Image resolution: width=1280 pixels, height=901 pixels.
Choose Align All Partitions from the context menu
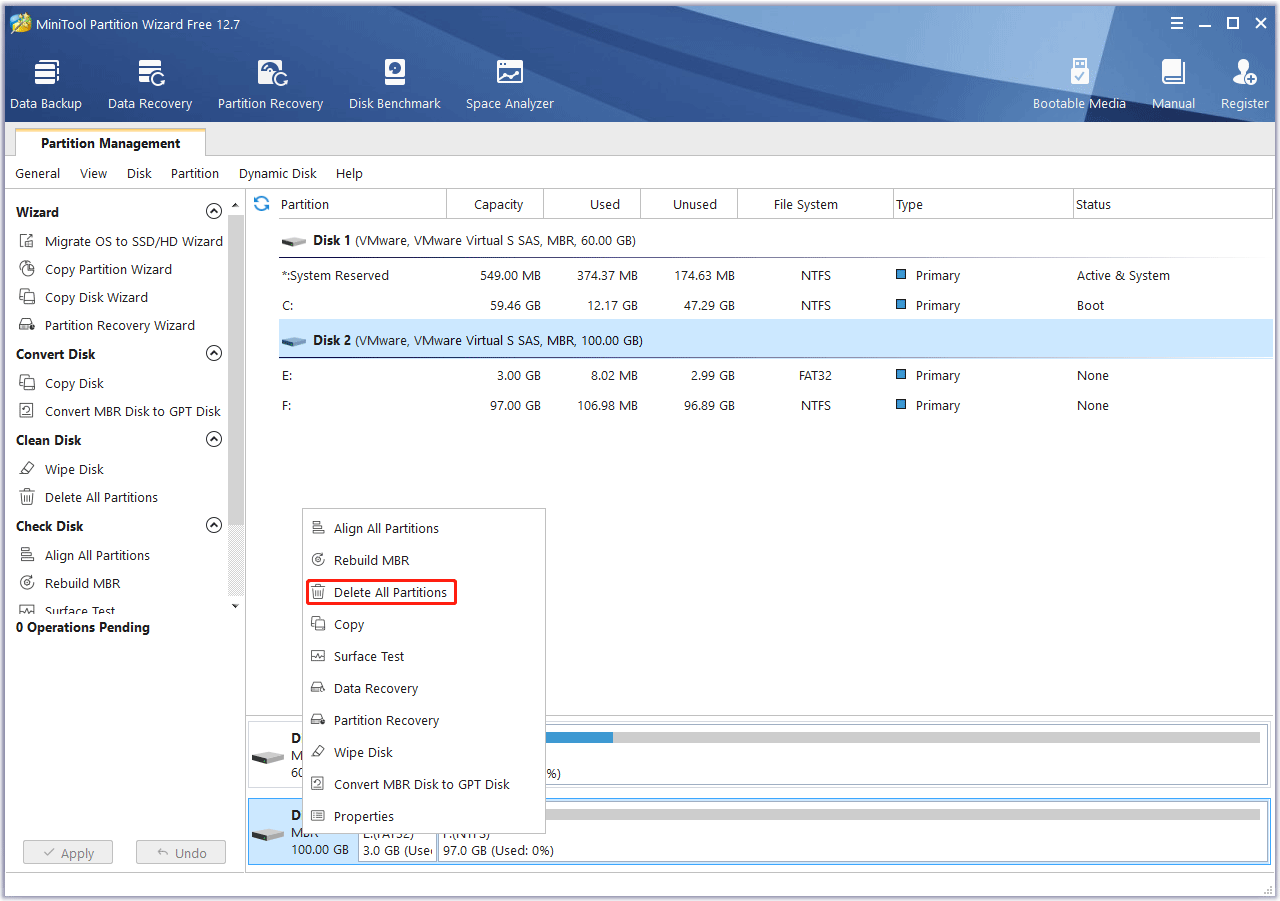[x=424, y=528]
